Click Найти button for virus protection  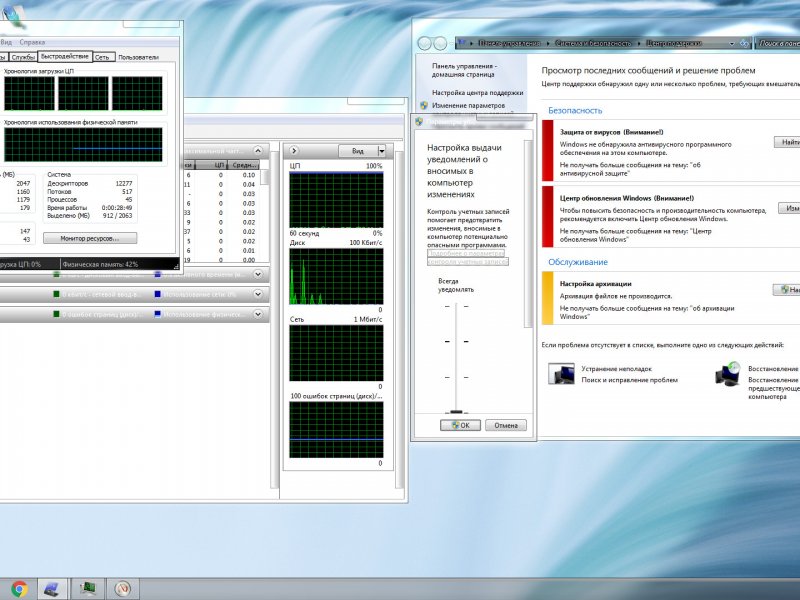(788, 142)
